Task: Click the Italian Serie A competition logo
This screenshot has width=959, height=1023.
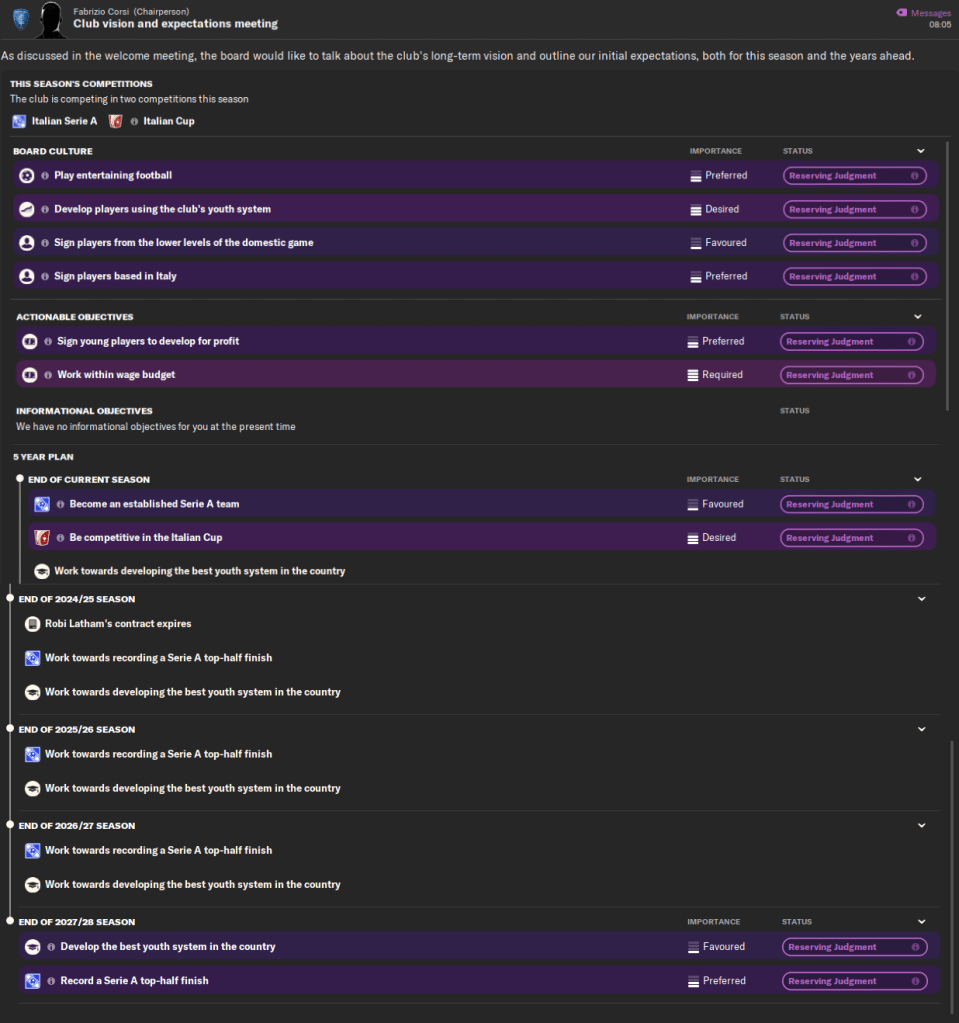Action: 19,121
